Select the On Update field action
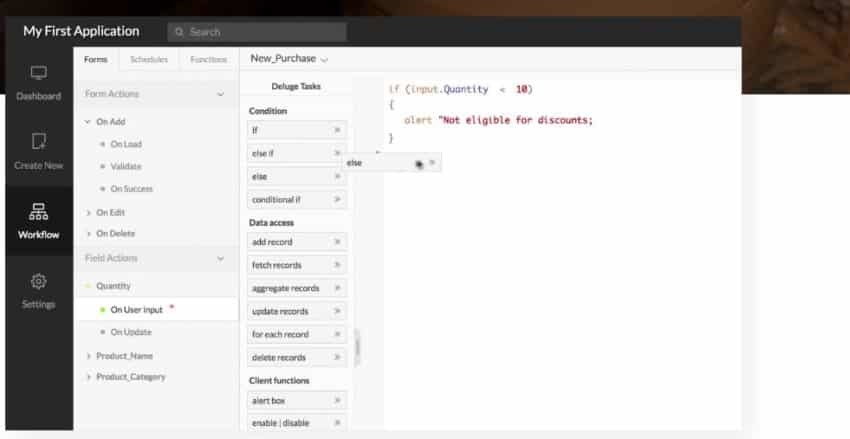The image size is (850, 439). click(x=131, y=332)
